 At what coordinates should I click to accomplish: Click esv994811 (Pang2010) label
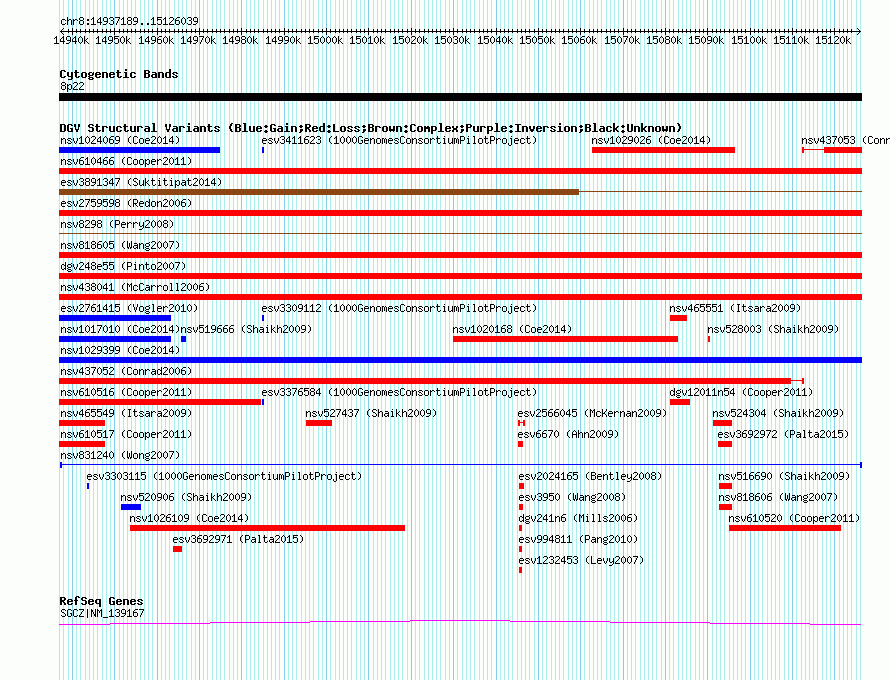click(578, 539)
